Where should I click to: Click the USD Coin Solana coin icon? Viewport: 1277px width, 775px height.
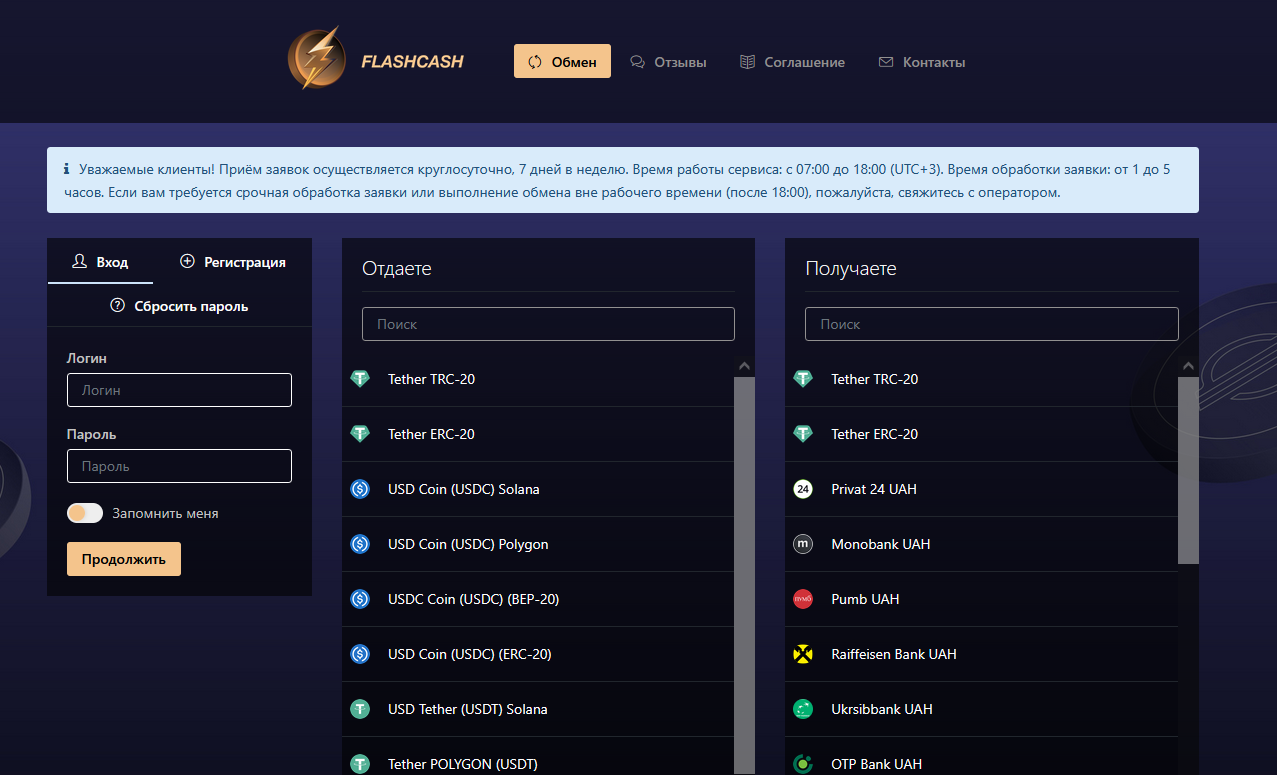[360, 489]
